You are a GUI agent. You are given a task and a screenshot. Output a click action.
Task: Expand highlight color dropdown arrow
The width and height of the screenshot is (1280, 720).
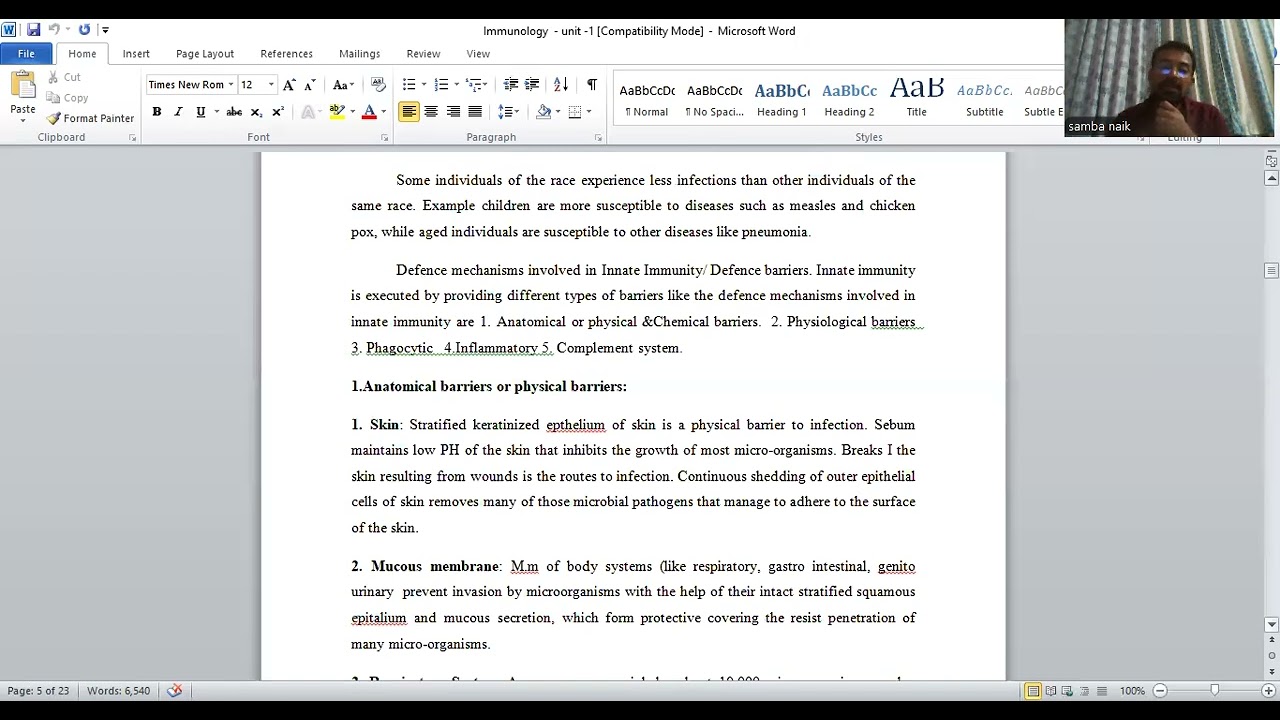[x=352, y=112]
